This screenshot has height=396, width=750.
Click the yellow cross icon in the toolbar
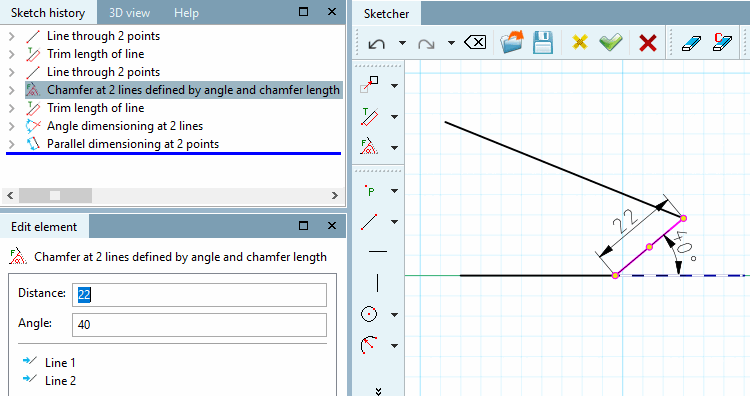580,43
